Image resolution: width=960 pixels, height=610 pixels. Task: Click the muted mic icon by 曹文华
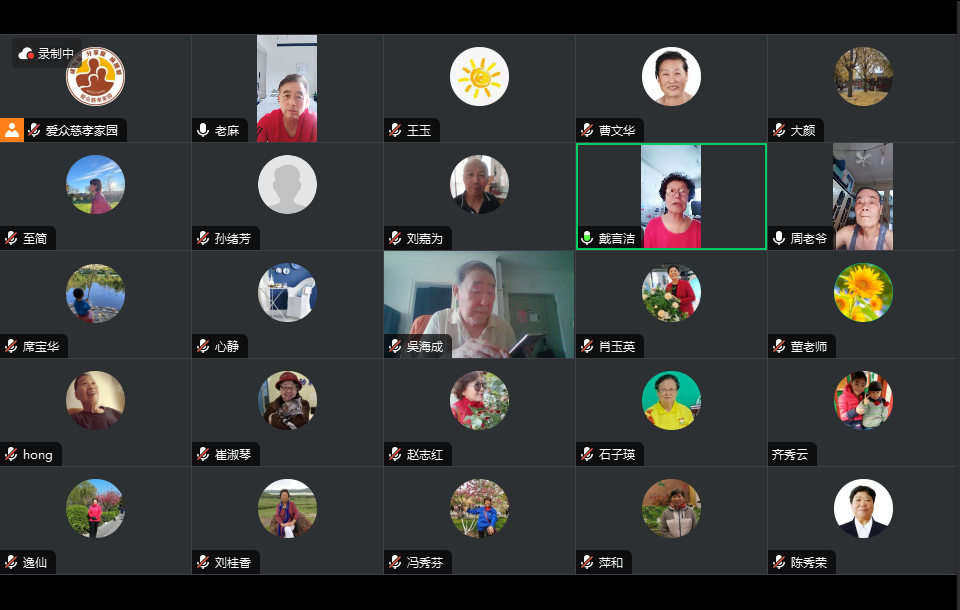pyautogui.click(x=587, y=130)
